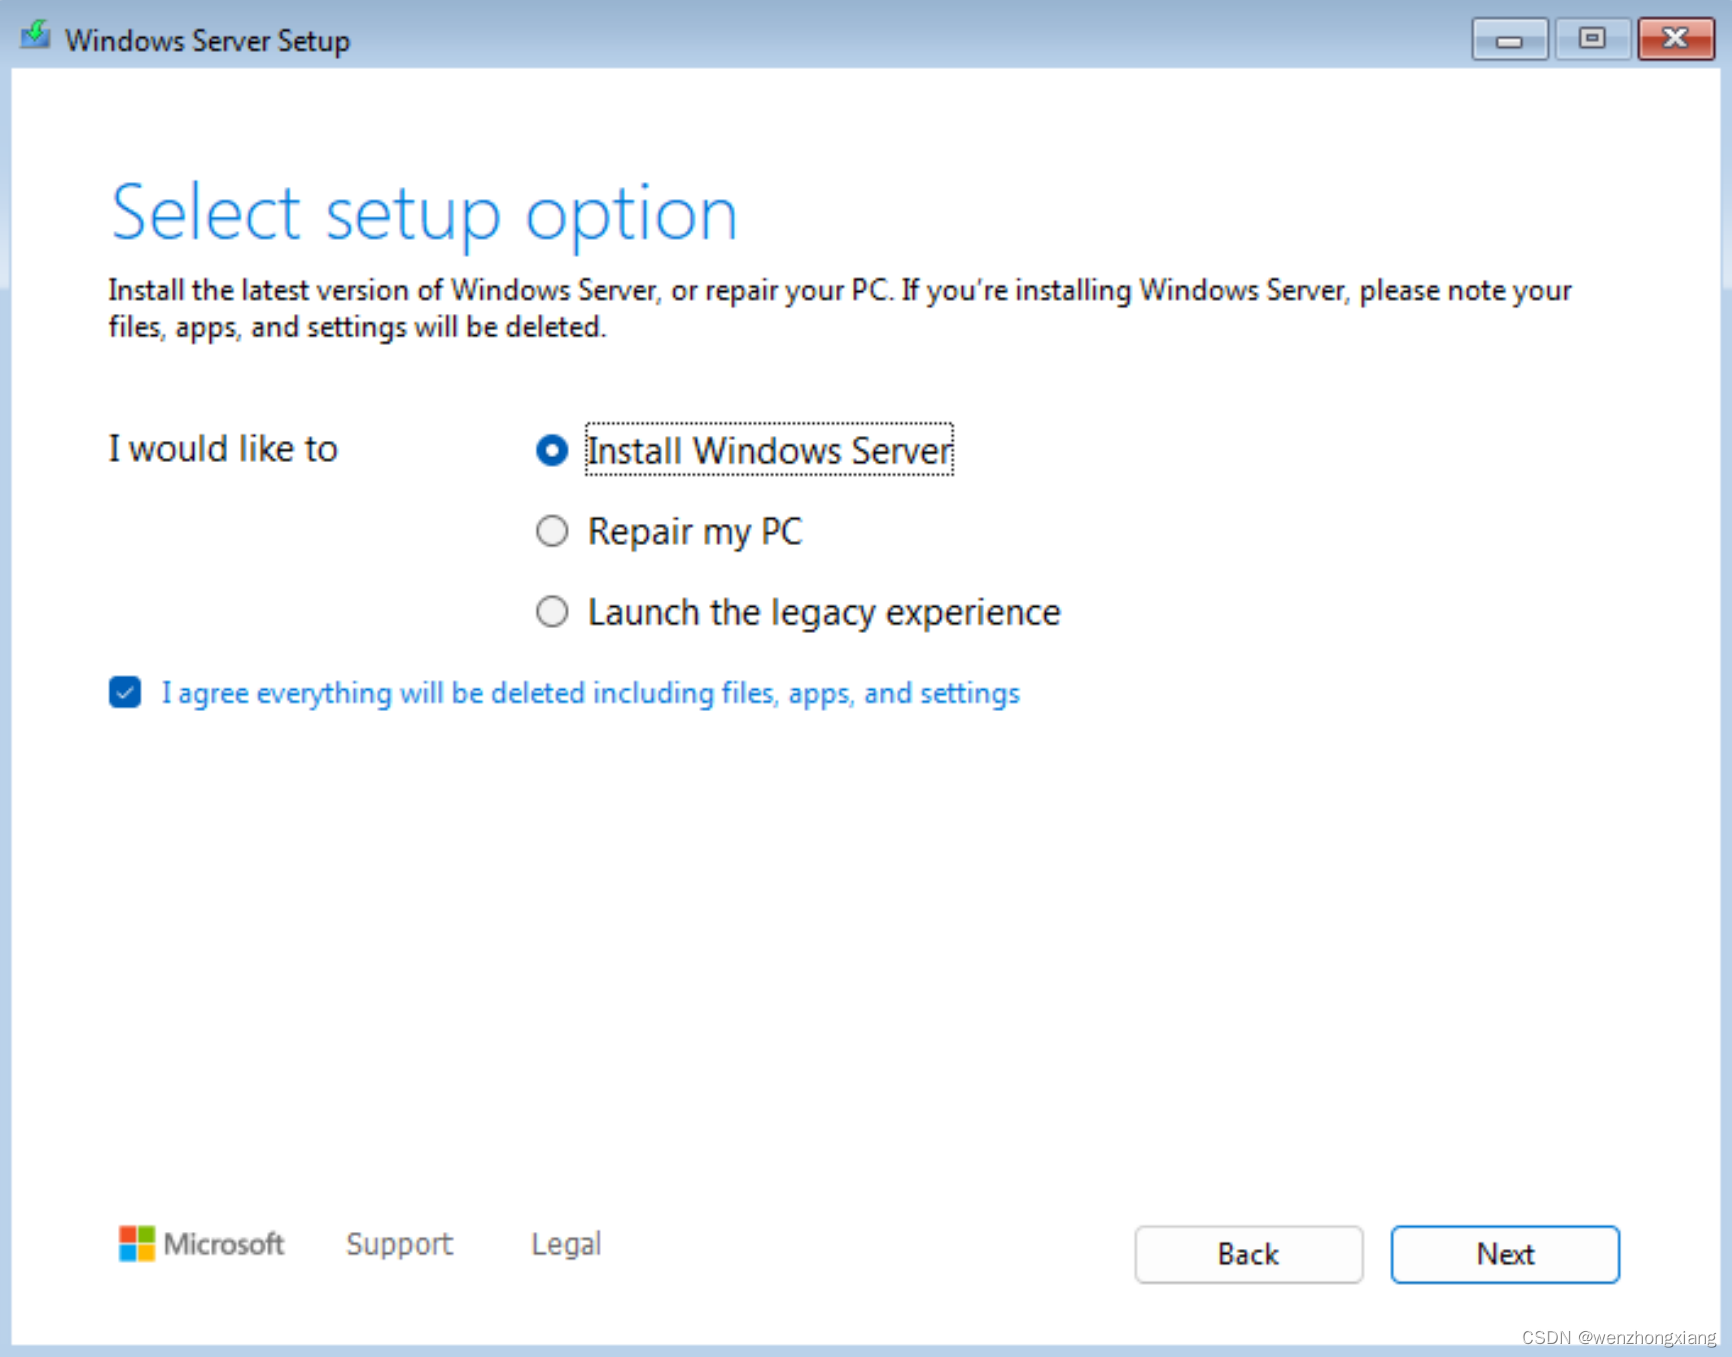Viewport: 1732px width, 1357px height.
Task: Click the Next button
Action: [x=1504, y=1254]
